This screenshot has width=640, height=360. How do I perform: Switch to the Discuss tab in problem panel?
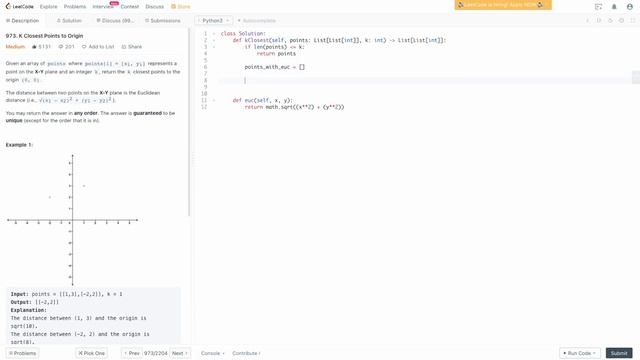[x=116, y=20]
